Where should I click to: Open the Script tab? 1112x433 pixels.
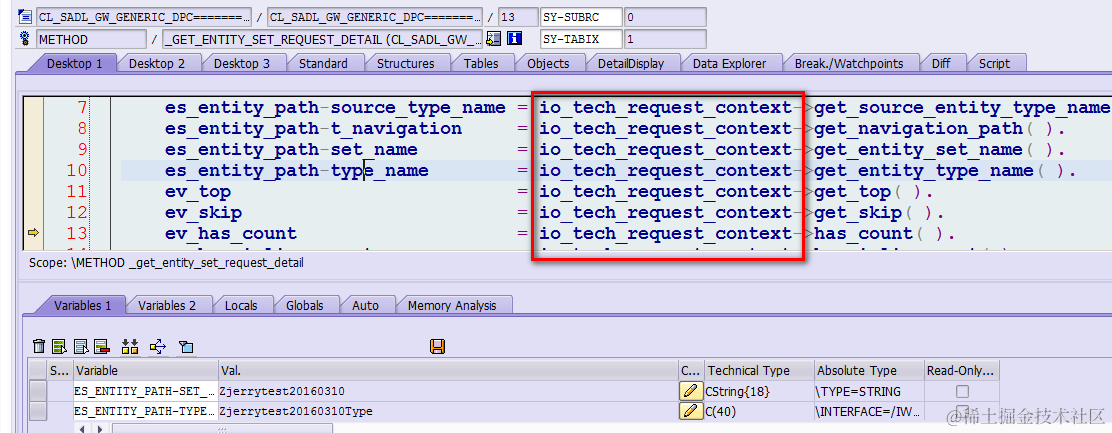[994, 63]
